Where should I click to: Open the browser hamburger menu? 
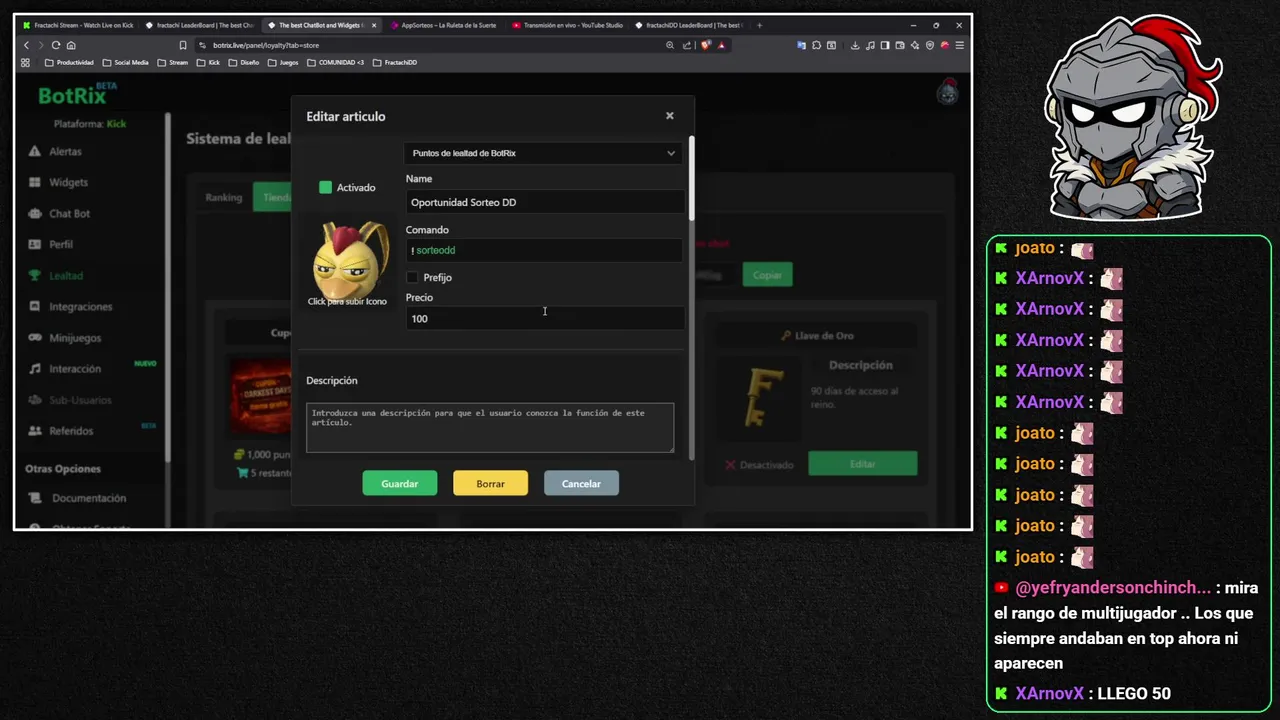pyautogui.click(x=960, y=45)
